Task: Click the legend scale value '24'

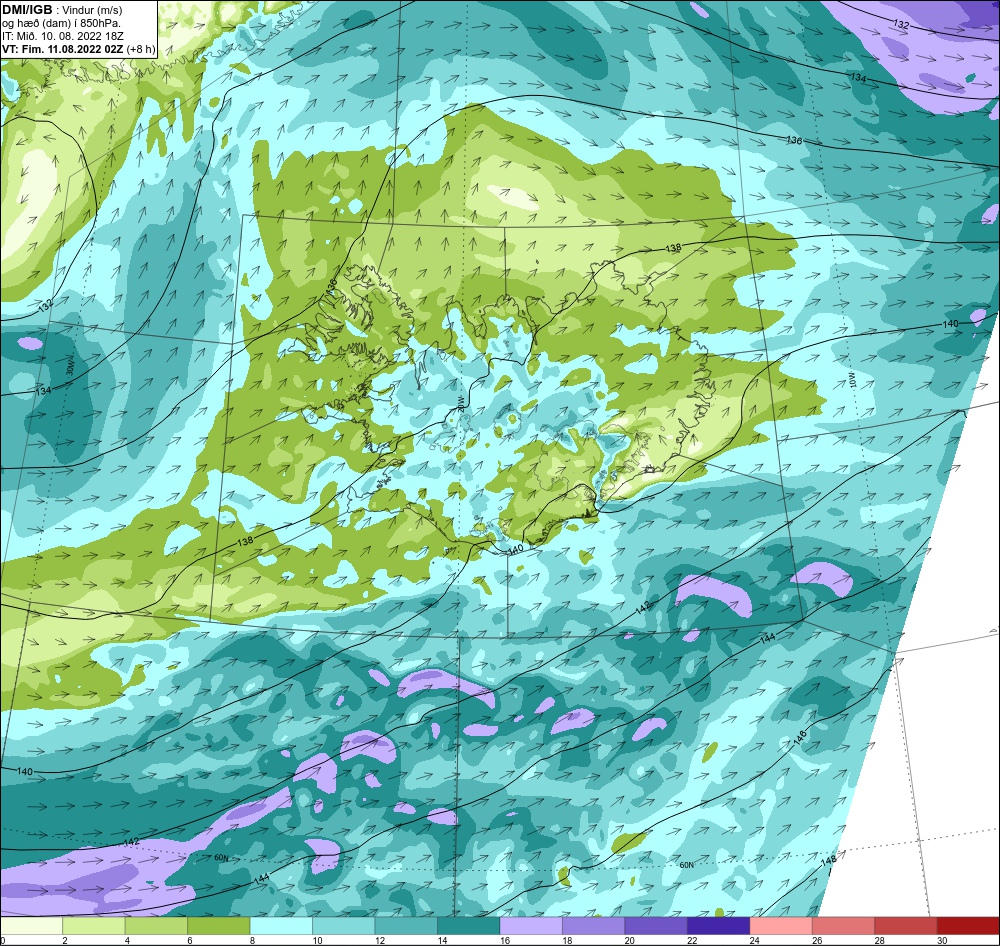Action: coord(756,940)
